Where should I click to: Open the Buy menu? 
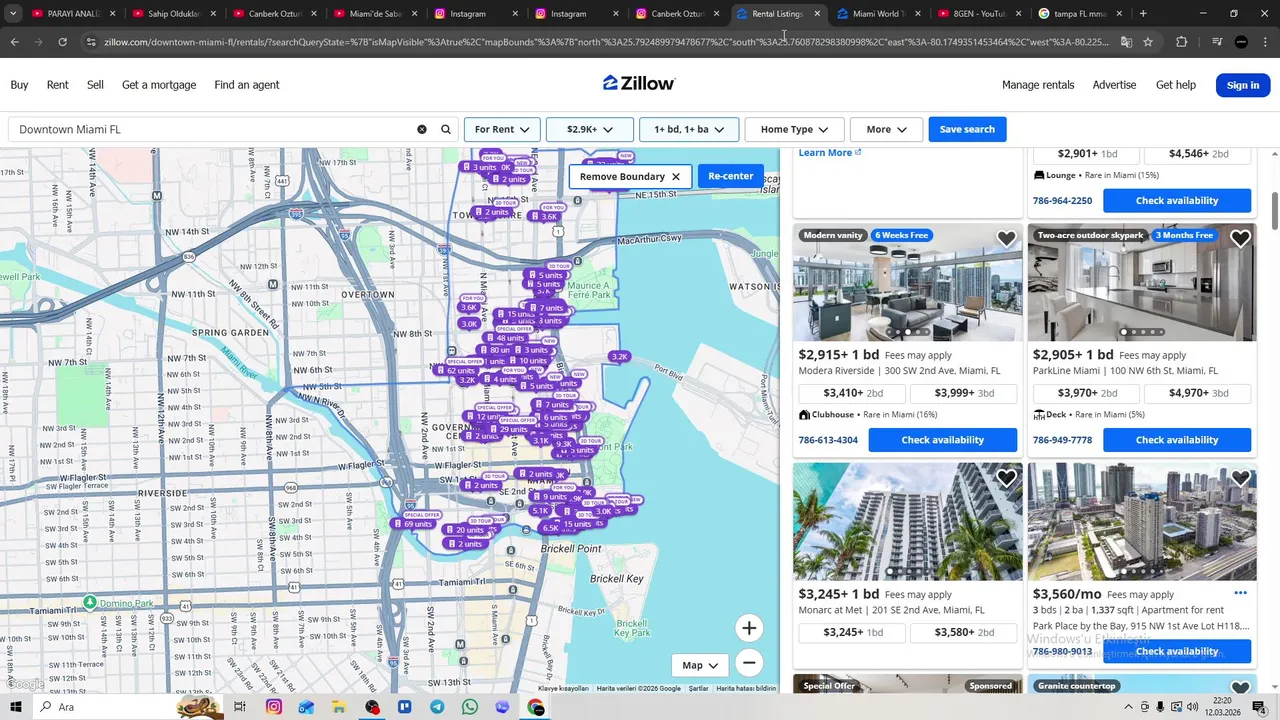tap(19, 85)
